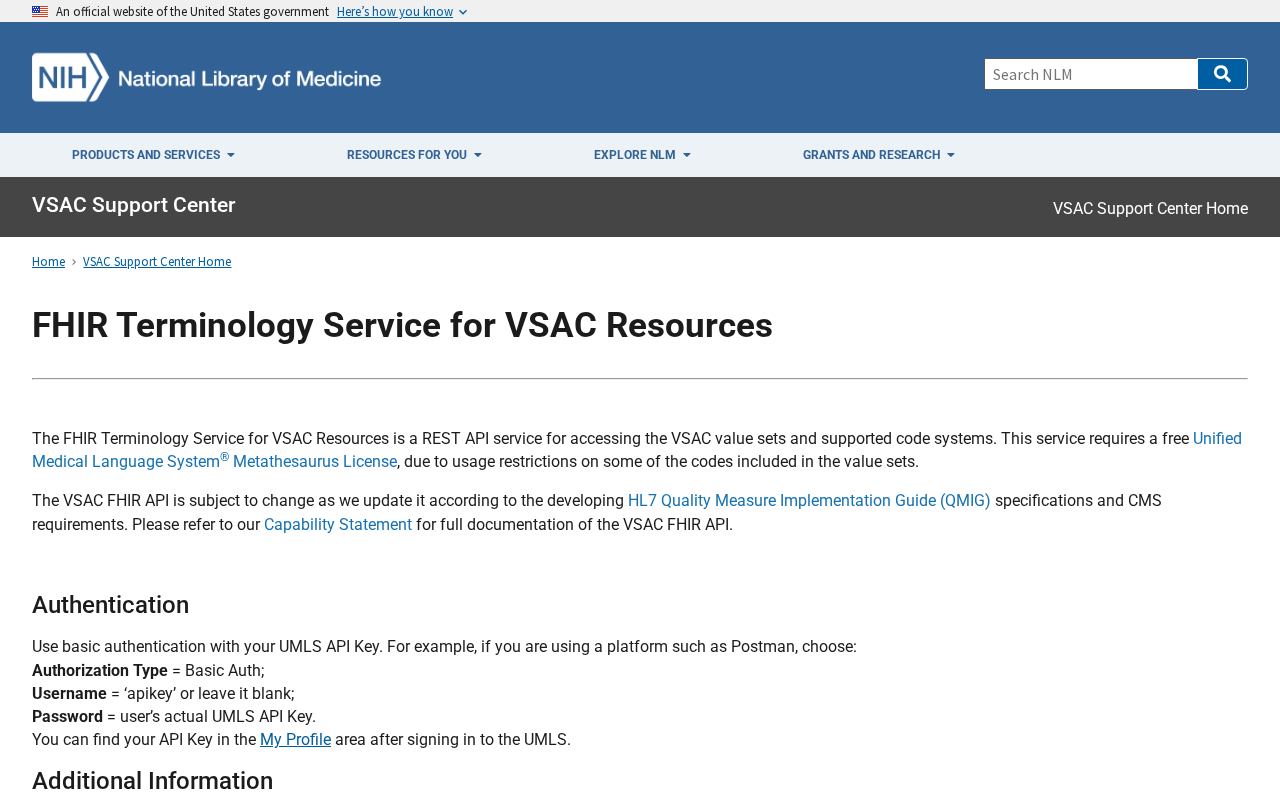Open the Resources for You dropdown

(x=414, y=155)
